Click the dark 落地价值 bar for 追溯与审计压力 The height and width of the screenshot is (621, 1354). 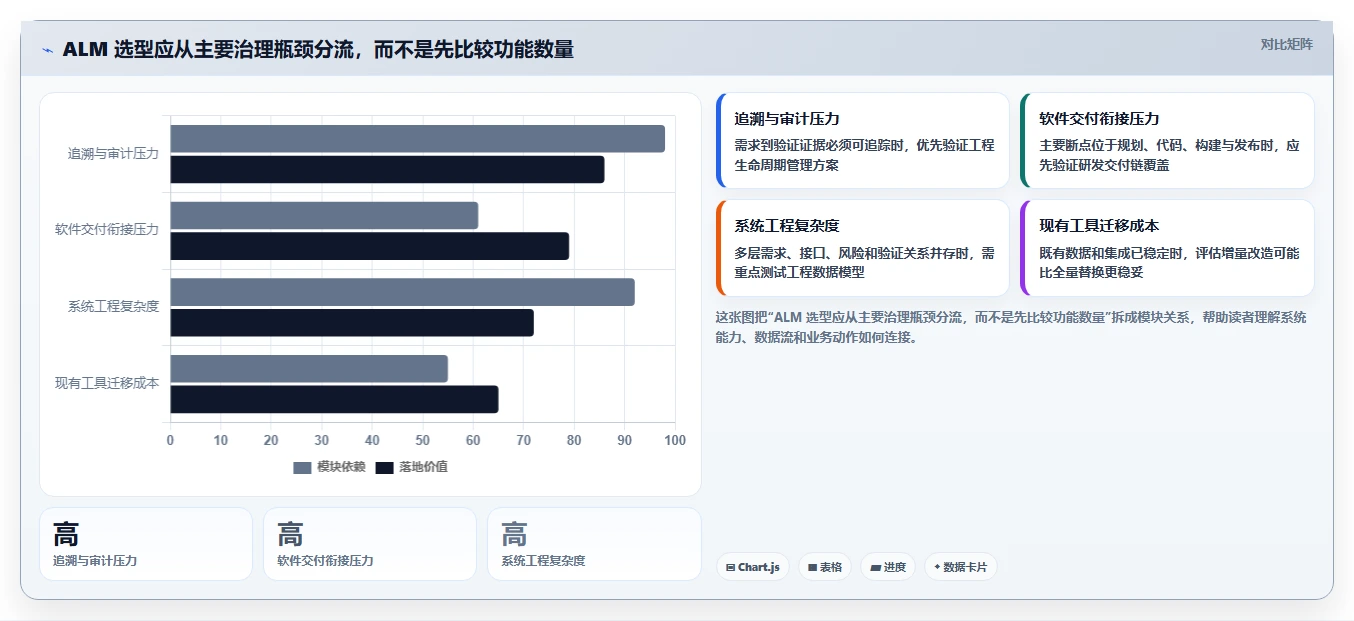coord(387,170)
